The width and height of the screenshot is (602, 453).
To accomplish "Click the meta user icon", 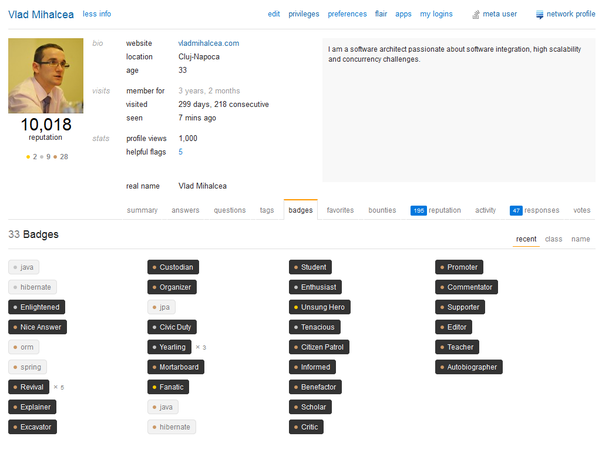I will [476, 15].
